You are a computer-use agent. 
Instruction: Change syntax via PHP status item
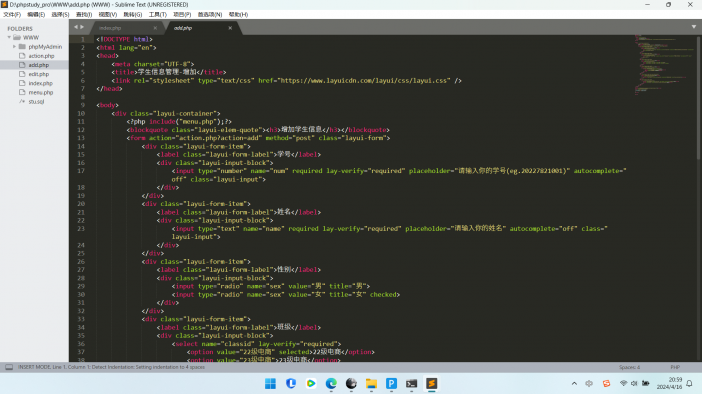[675, 367]
